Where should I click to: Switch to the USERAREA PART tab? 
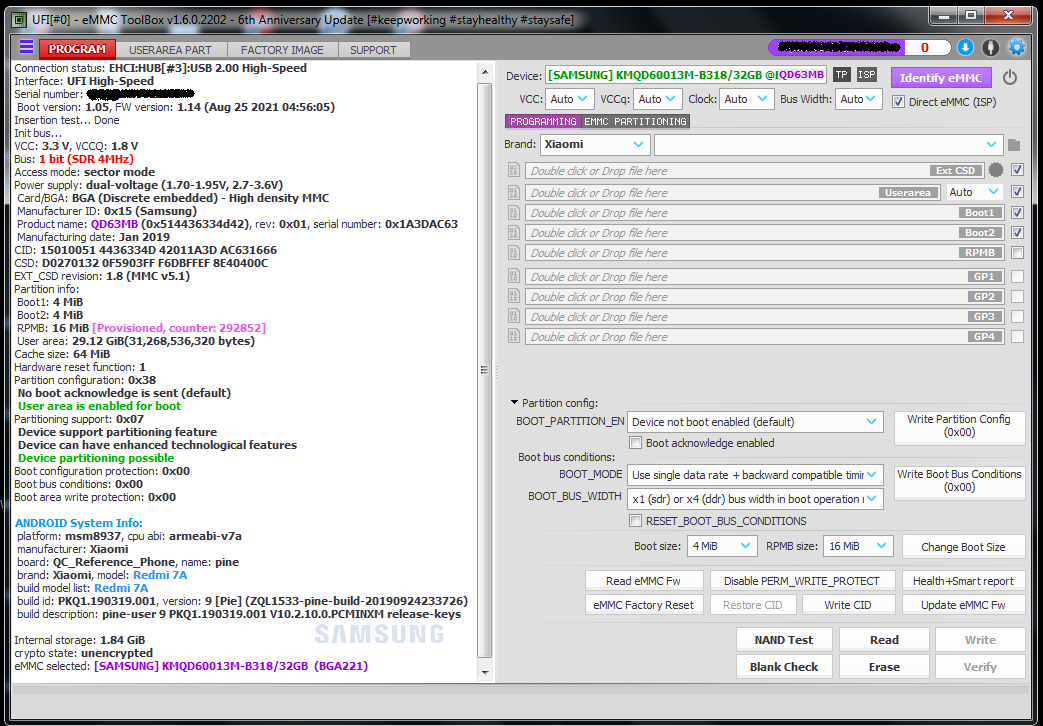coord(170,50)
